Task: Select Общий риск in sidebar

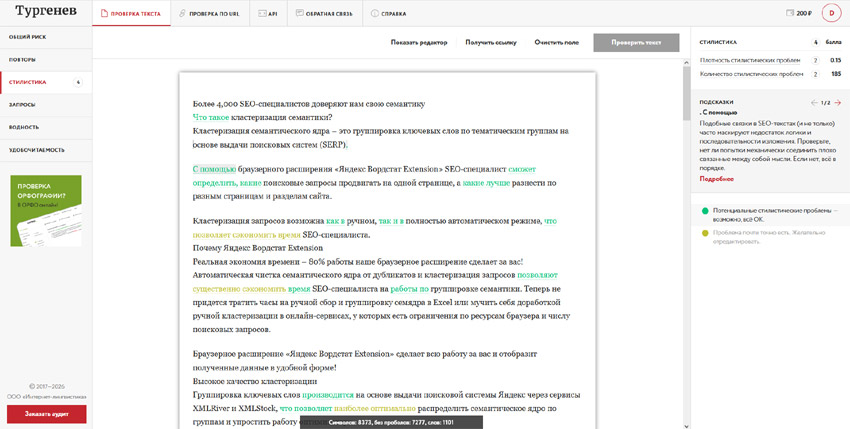Action: (x=46, y=37)
